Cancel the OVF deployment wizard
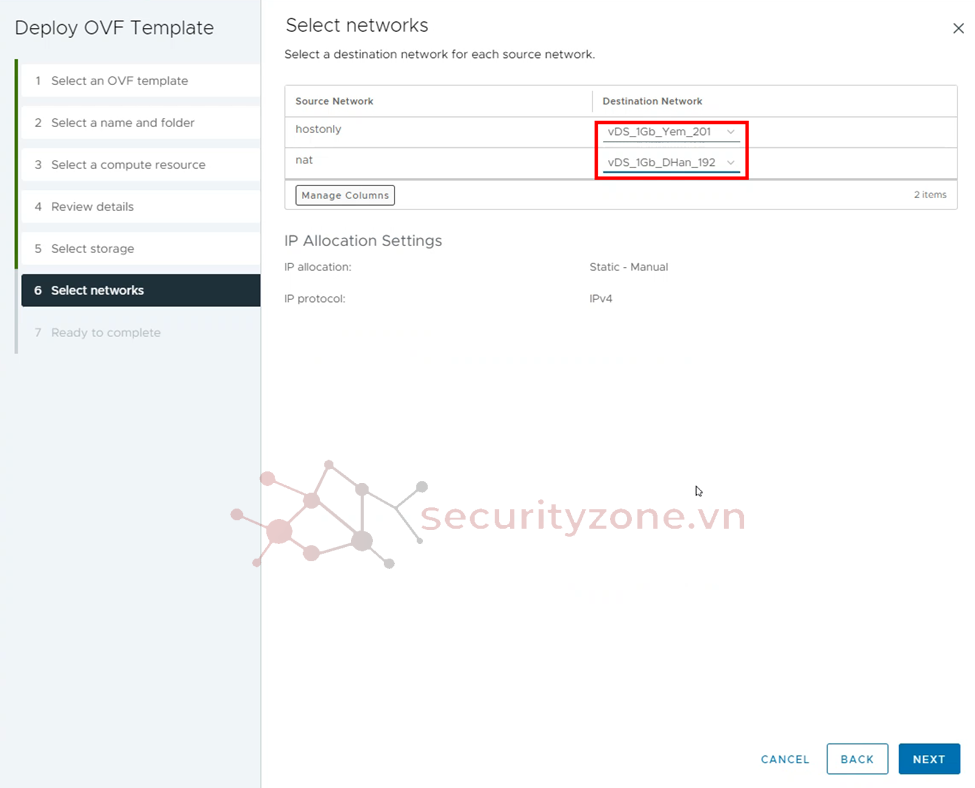 pyautogui.click(x=785, y=759)
